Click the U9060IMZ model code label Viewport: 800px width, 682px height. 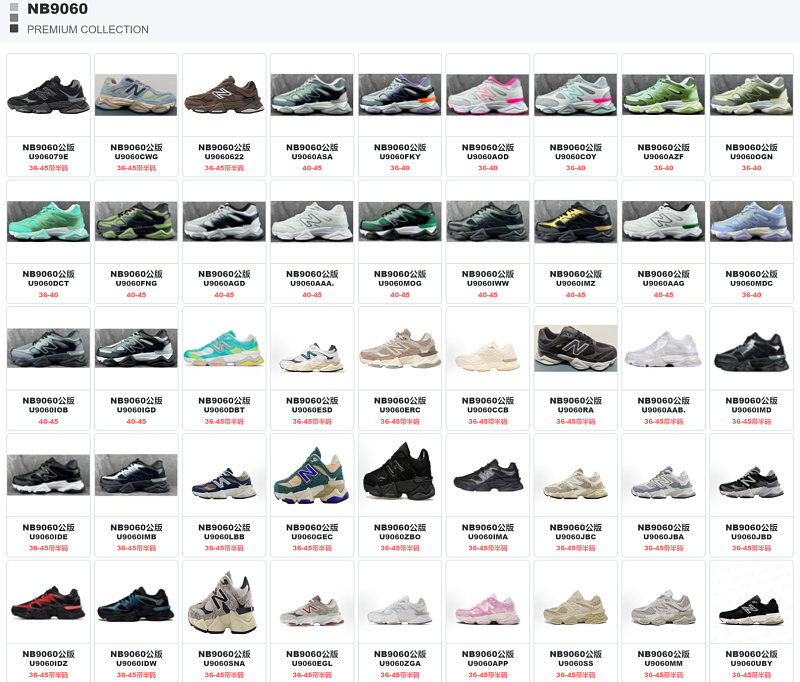576,284
